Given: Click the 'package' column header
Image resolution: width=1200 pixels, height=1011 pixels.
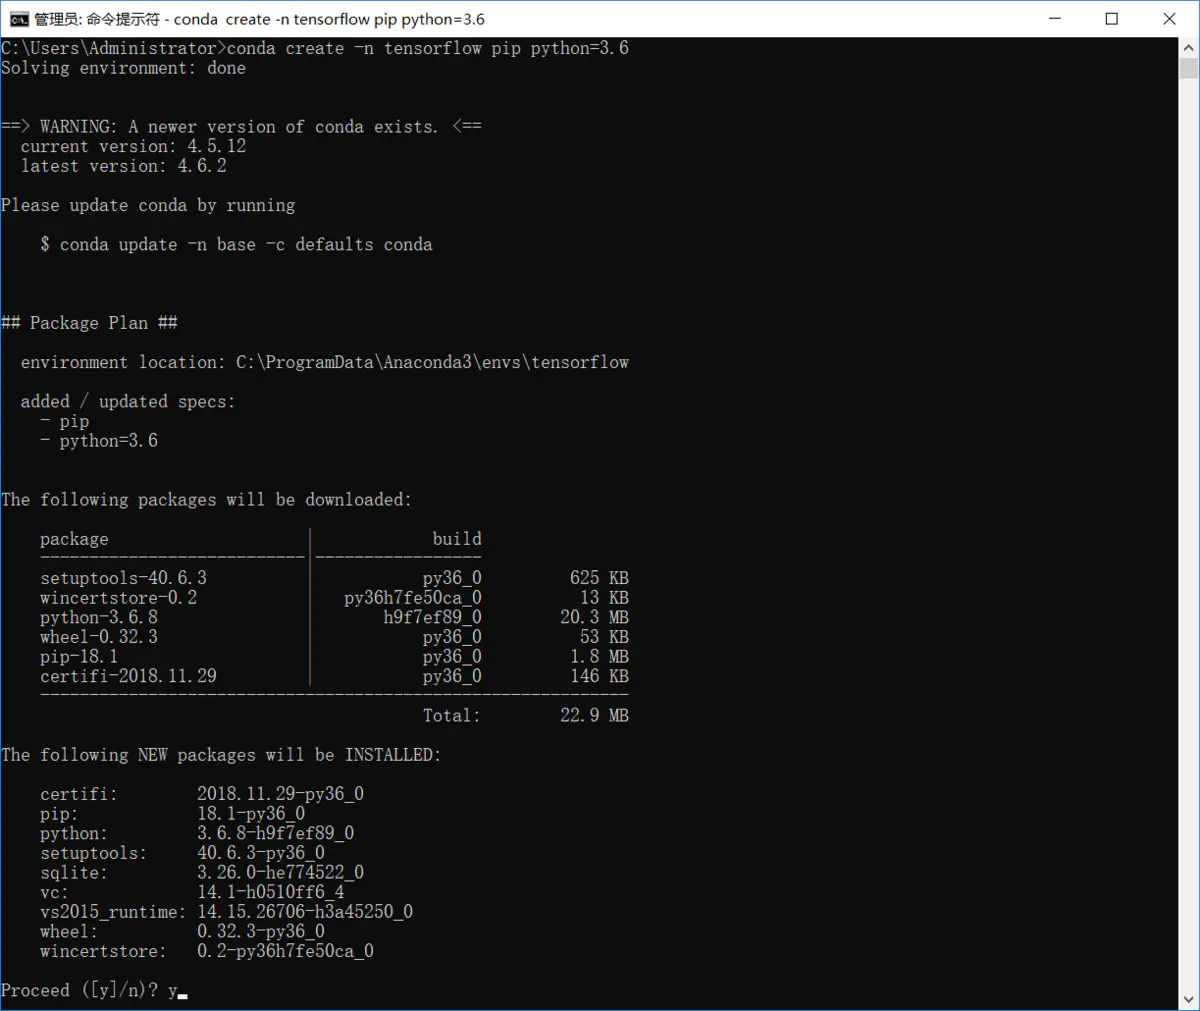Looking at the screenshot, I should coord(74,539).
